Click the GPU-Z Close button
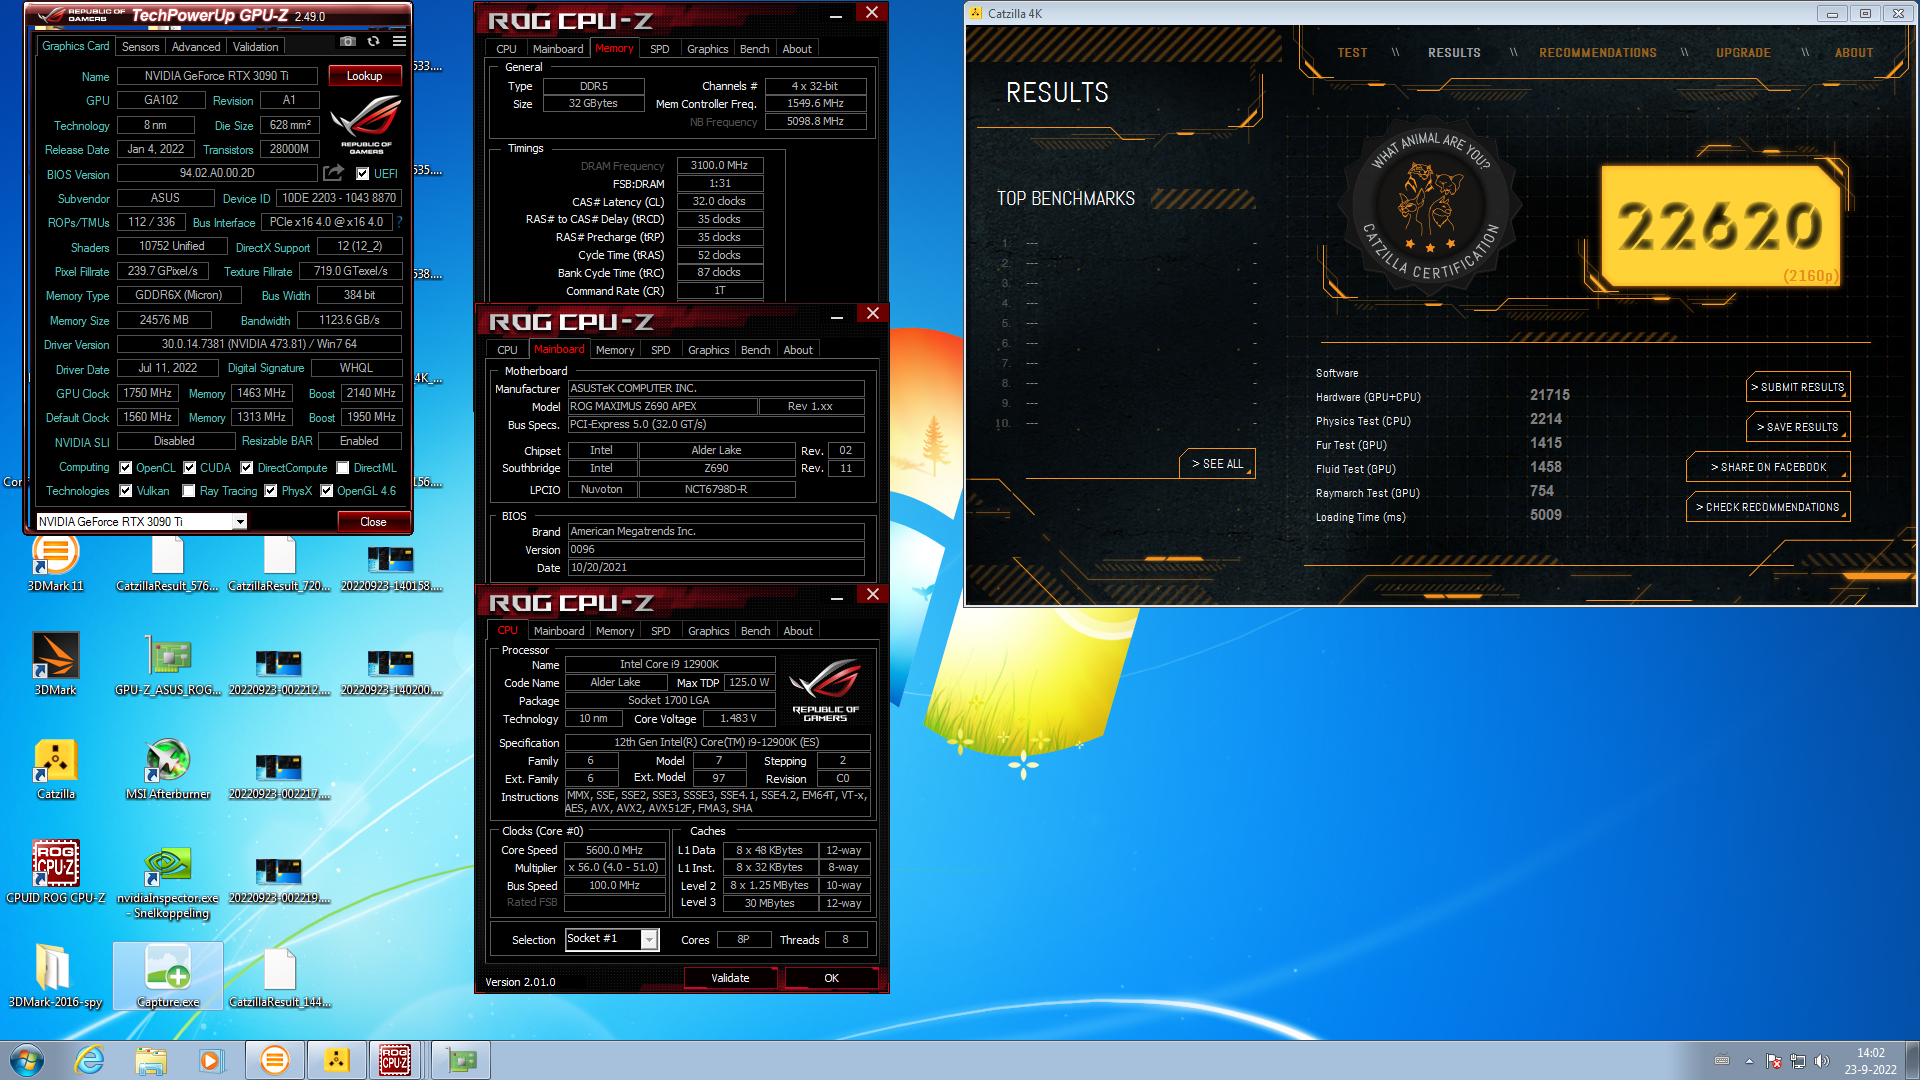The width and height of the screenshot is (1920, 1080). click(x=373, y=522)
